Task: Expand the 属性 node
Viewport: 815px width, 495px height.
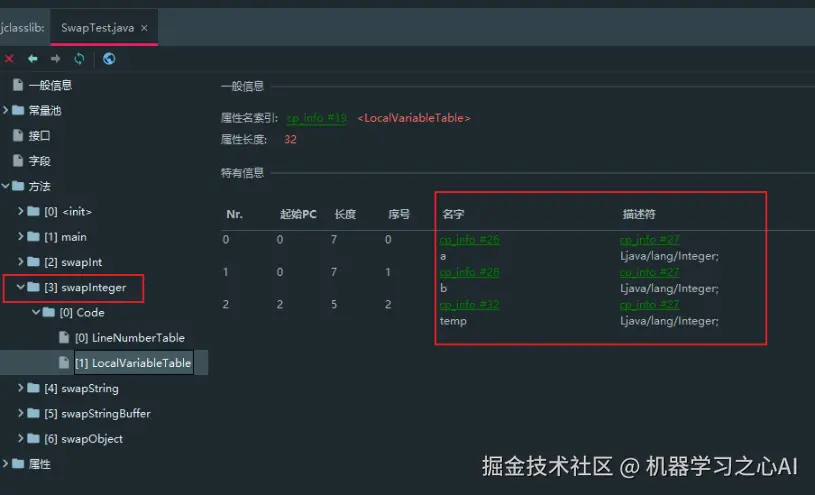Action: tap(6, 464)
